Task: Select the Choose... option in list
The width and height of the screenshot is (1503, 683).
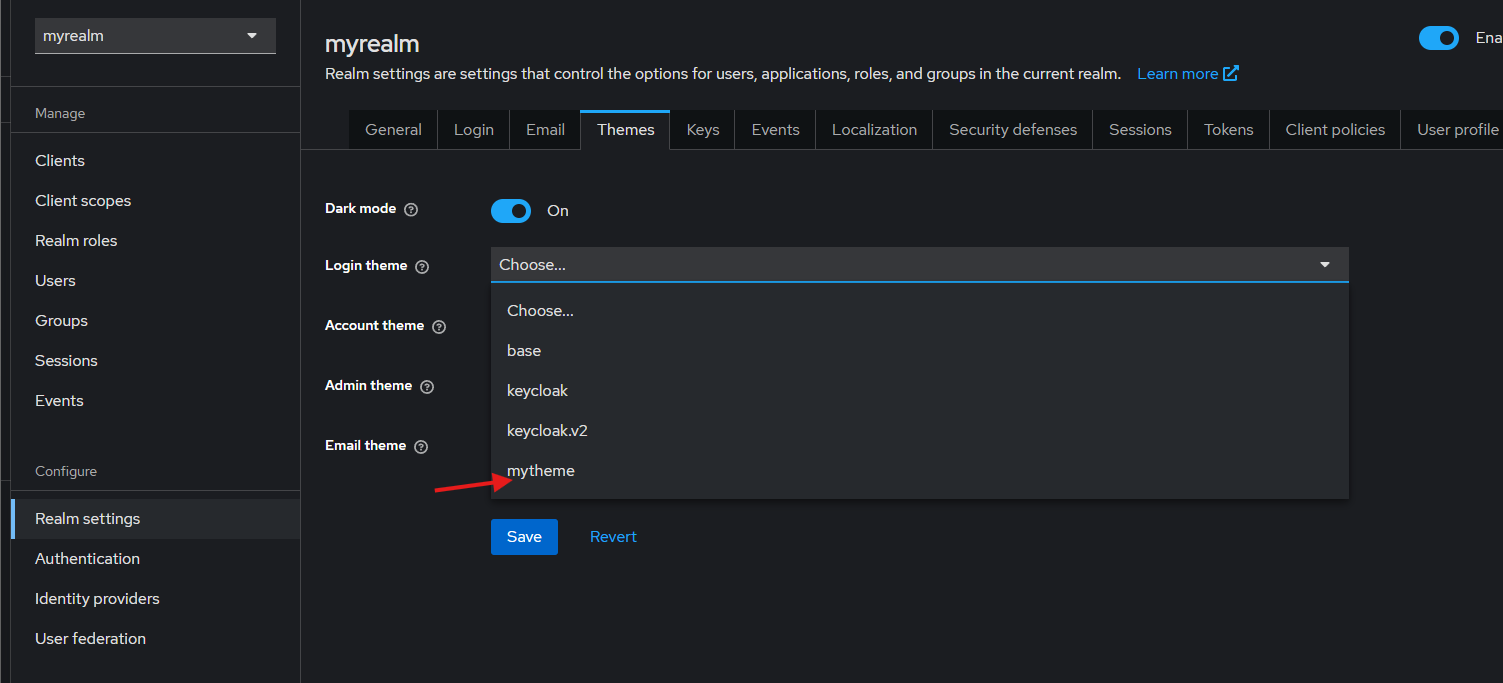Action: point(919,311)
